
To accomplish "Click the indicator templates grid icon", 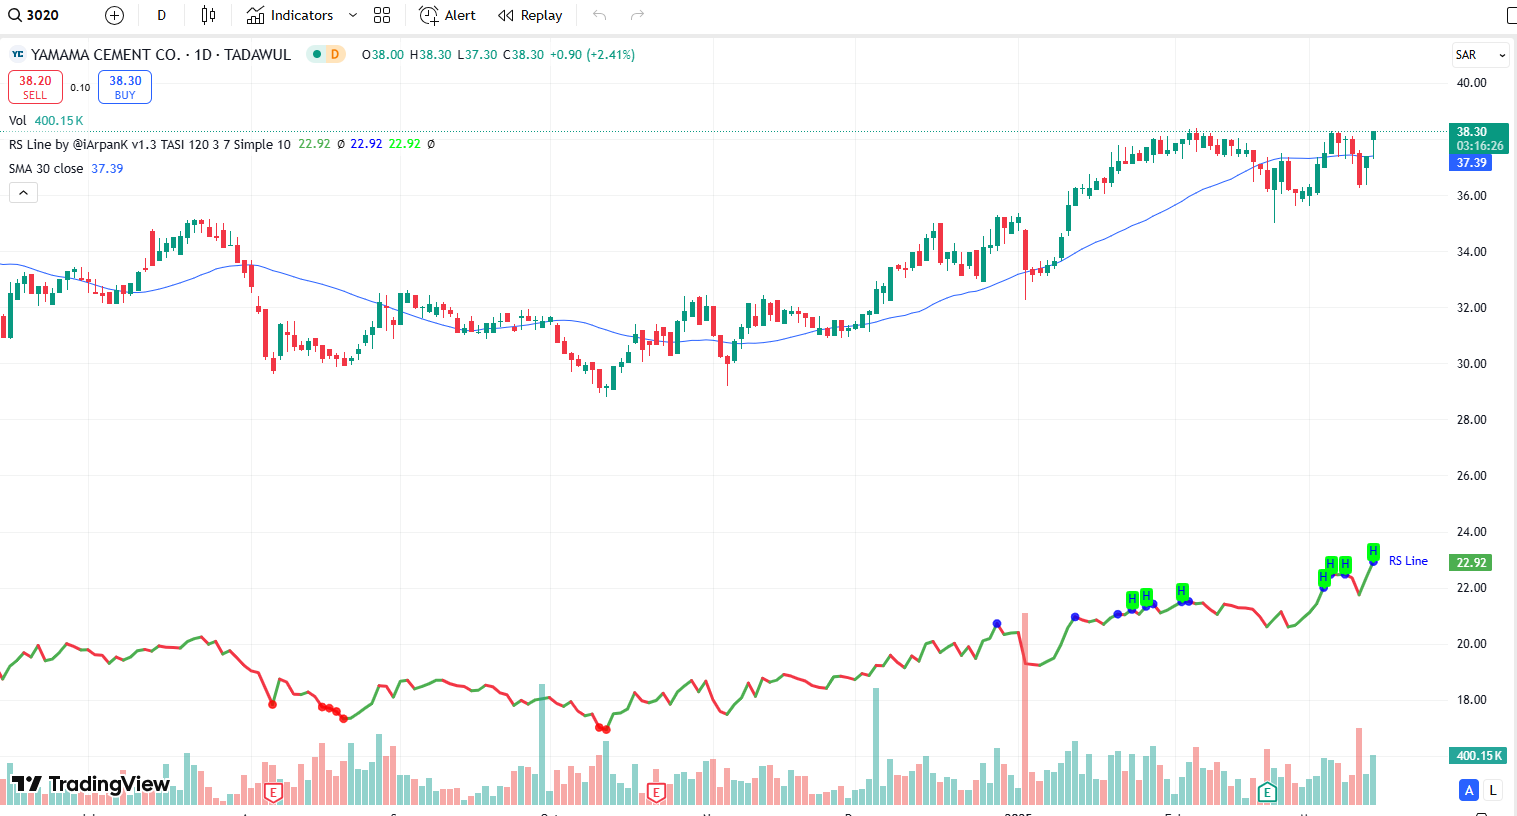I will [382, 15].
